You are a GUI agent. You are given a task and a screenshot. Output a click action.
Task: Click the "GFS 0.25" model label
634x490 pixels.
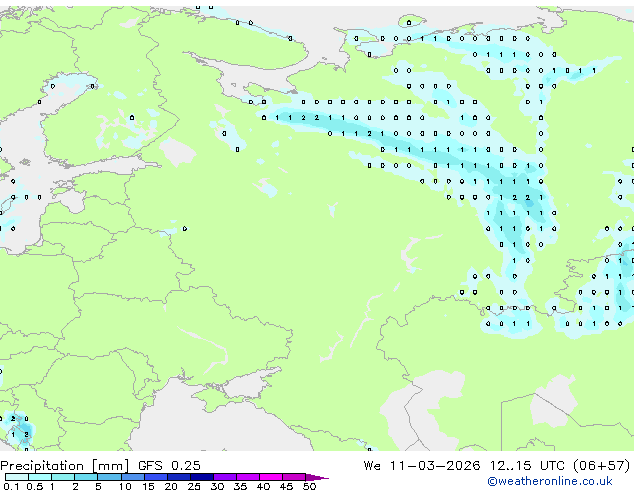click(x=169, y=465)
